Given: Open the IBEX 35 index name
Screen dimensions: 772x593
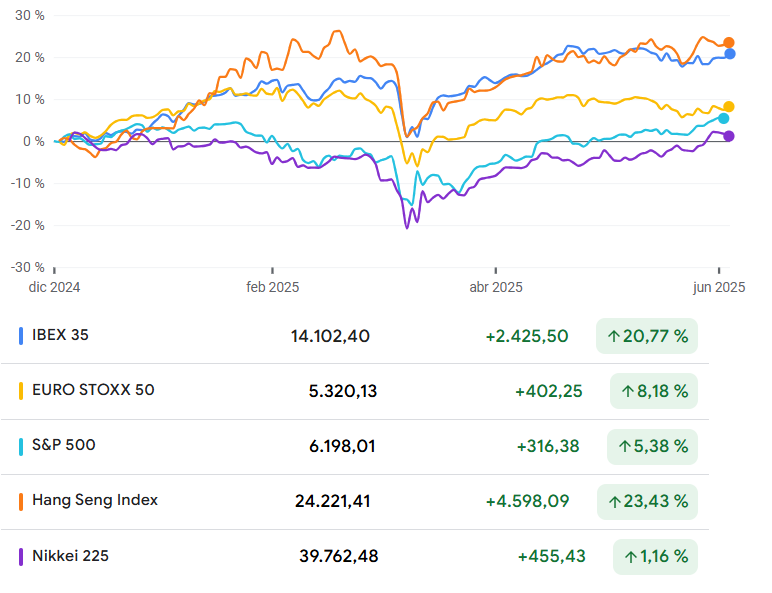Looking at the screenshot, I should 60,335.
